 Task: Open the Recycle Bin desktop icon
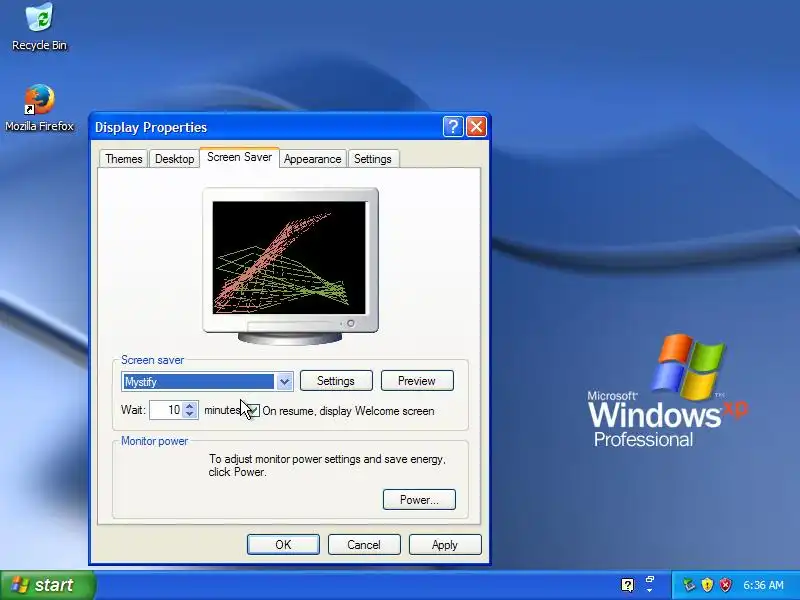coord(39,27)
